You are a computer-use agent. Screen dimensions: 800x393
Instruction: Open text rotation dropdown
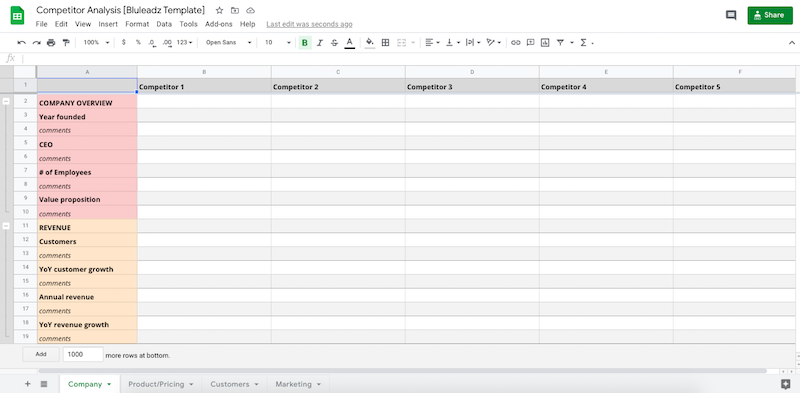coord(493,43)
